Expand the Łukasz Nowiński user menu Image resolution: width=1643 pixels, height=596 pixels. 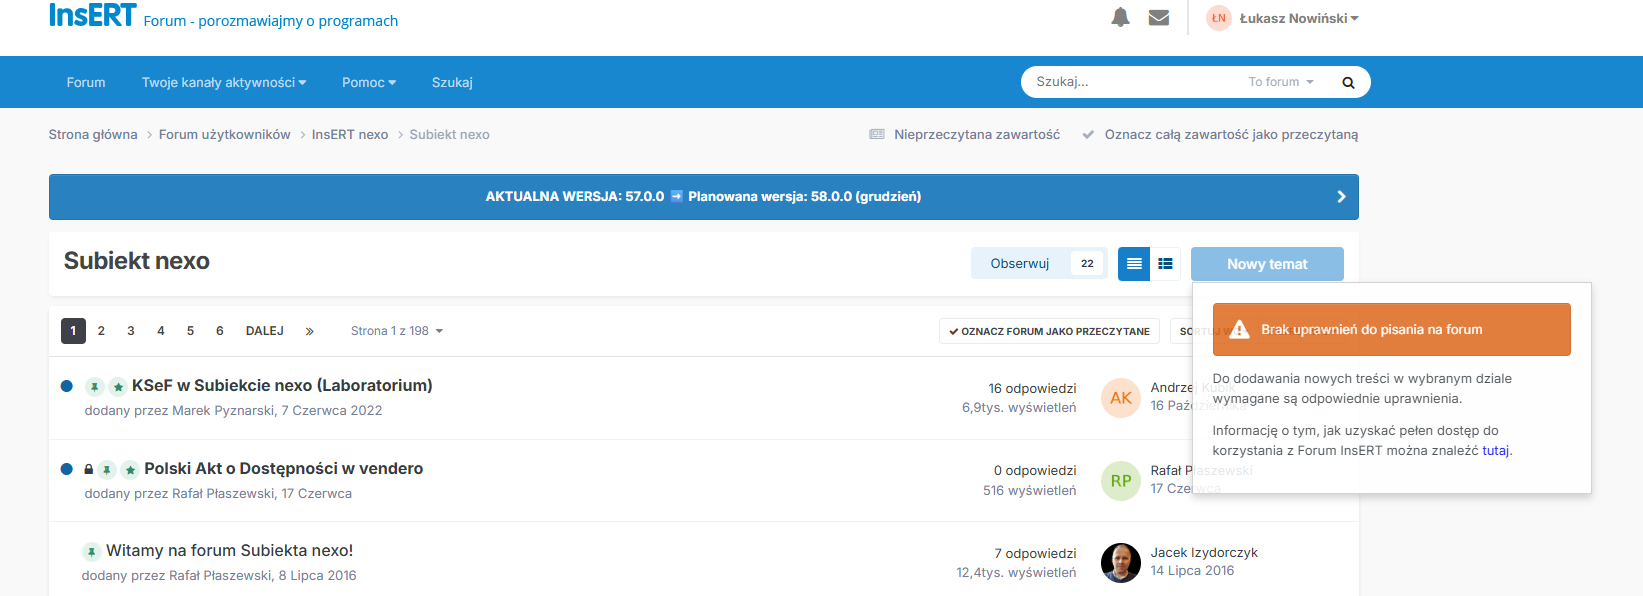pyautogui.click(x=1298, y=18)
